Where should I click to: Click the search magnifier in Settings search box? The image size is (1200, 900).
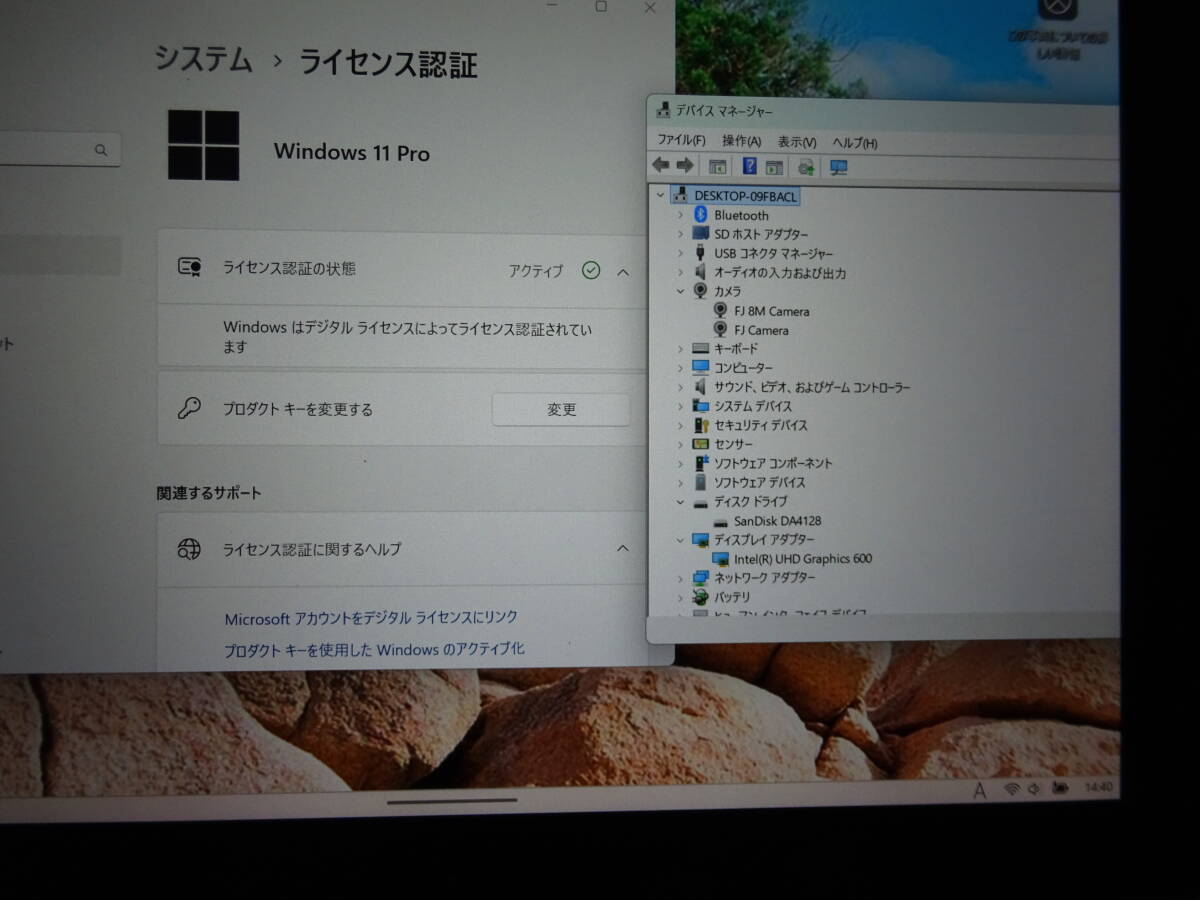click(x=101, y=150)
